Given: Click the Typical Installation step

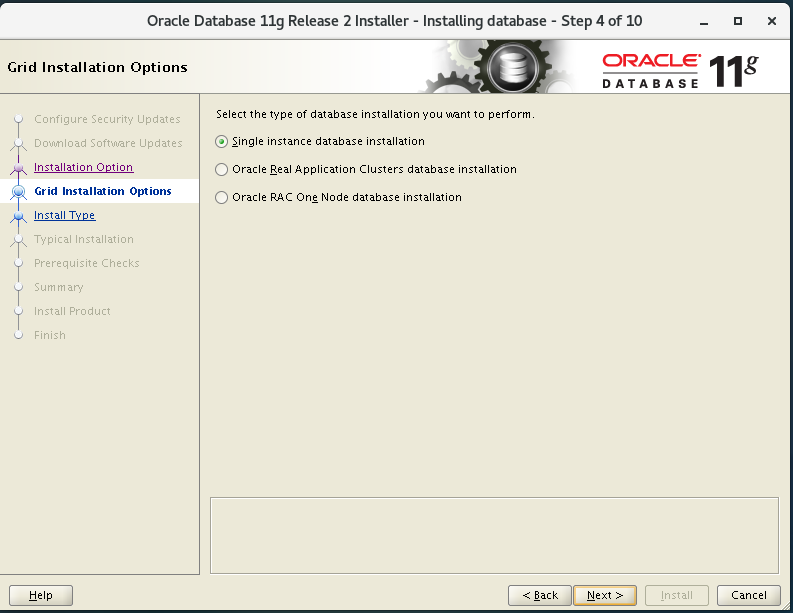Looking at the screenshot, I should tap(84, 239).
